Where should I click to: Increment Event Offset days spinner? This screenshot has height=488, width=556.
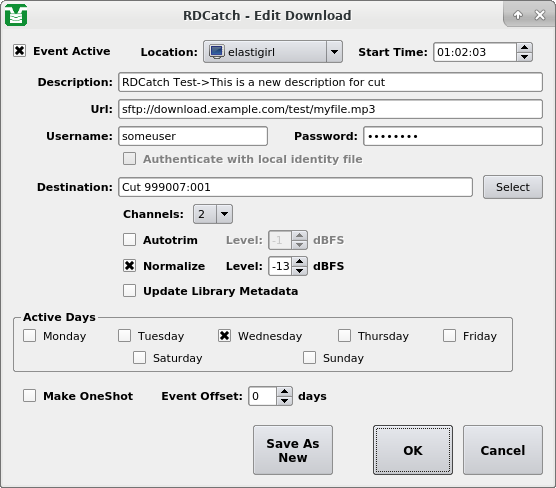pos(284,391)
